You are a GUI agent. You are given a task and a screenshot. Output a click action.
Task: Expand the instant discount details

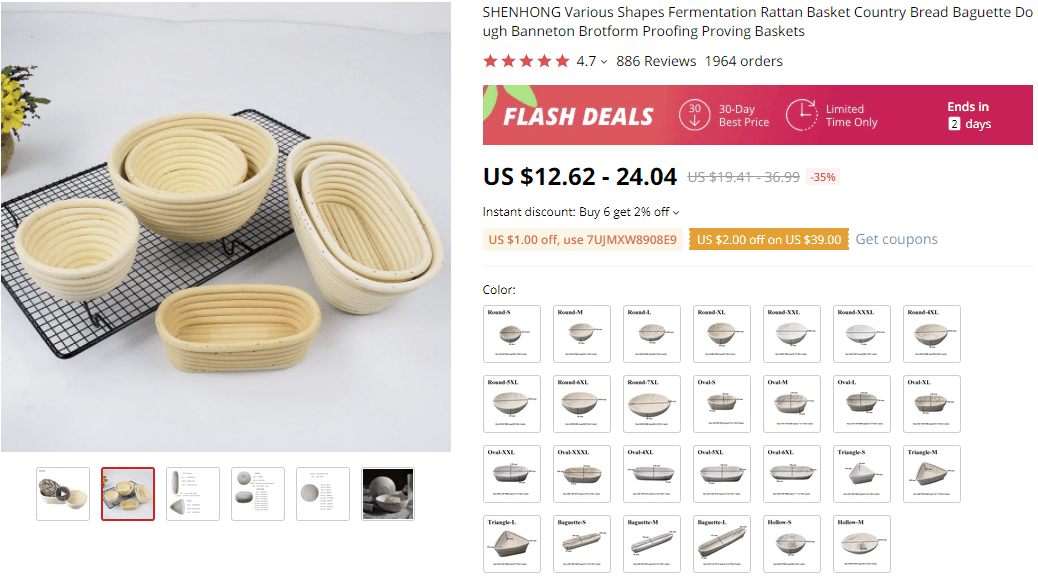676,212
